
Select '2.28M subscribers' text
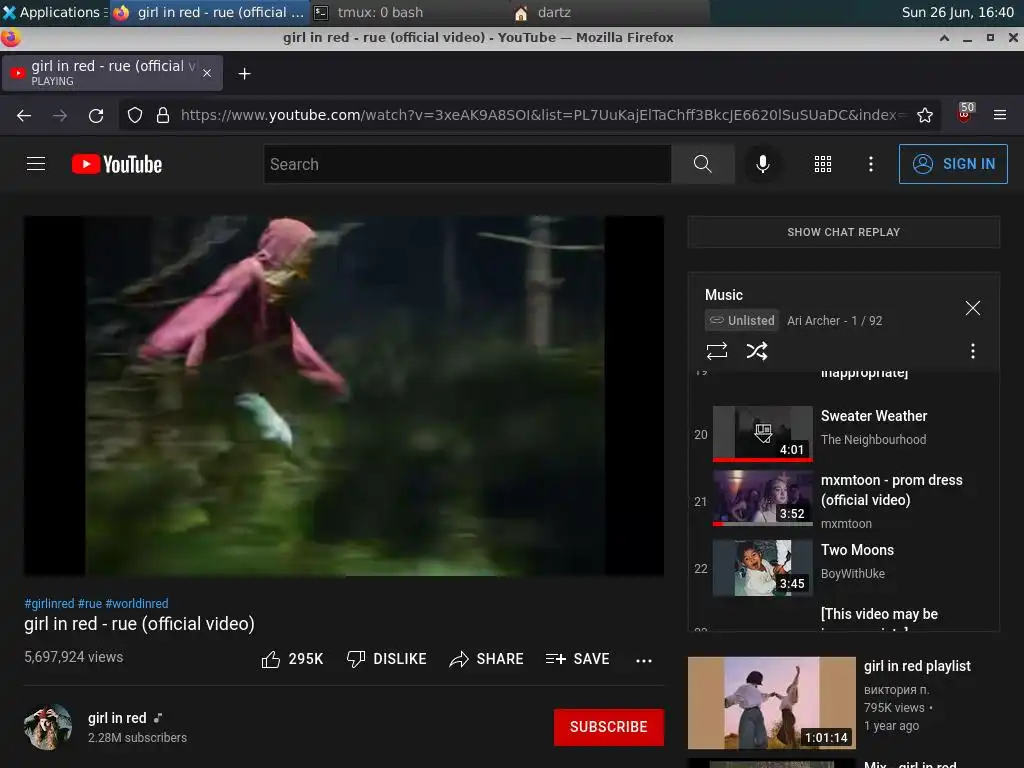[137, 737]
